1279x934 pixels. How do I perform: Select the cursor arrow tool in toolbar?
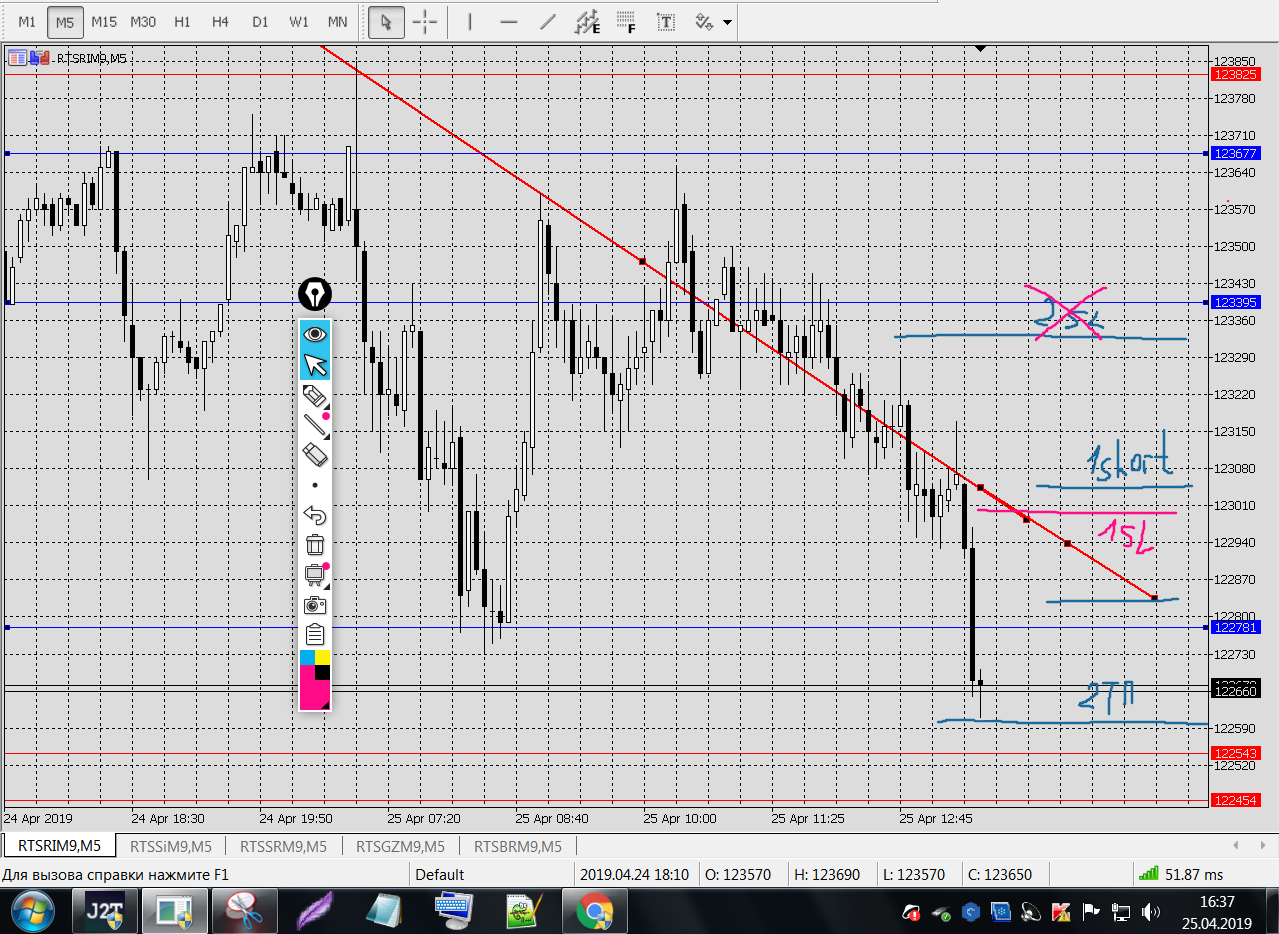(x=386, y=21)
